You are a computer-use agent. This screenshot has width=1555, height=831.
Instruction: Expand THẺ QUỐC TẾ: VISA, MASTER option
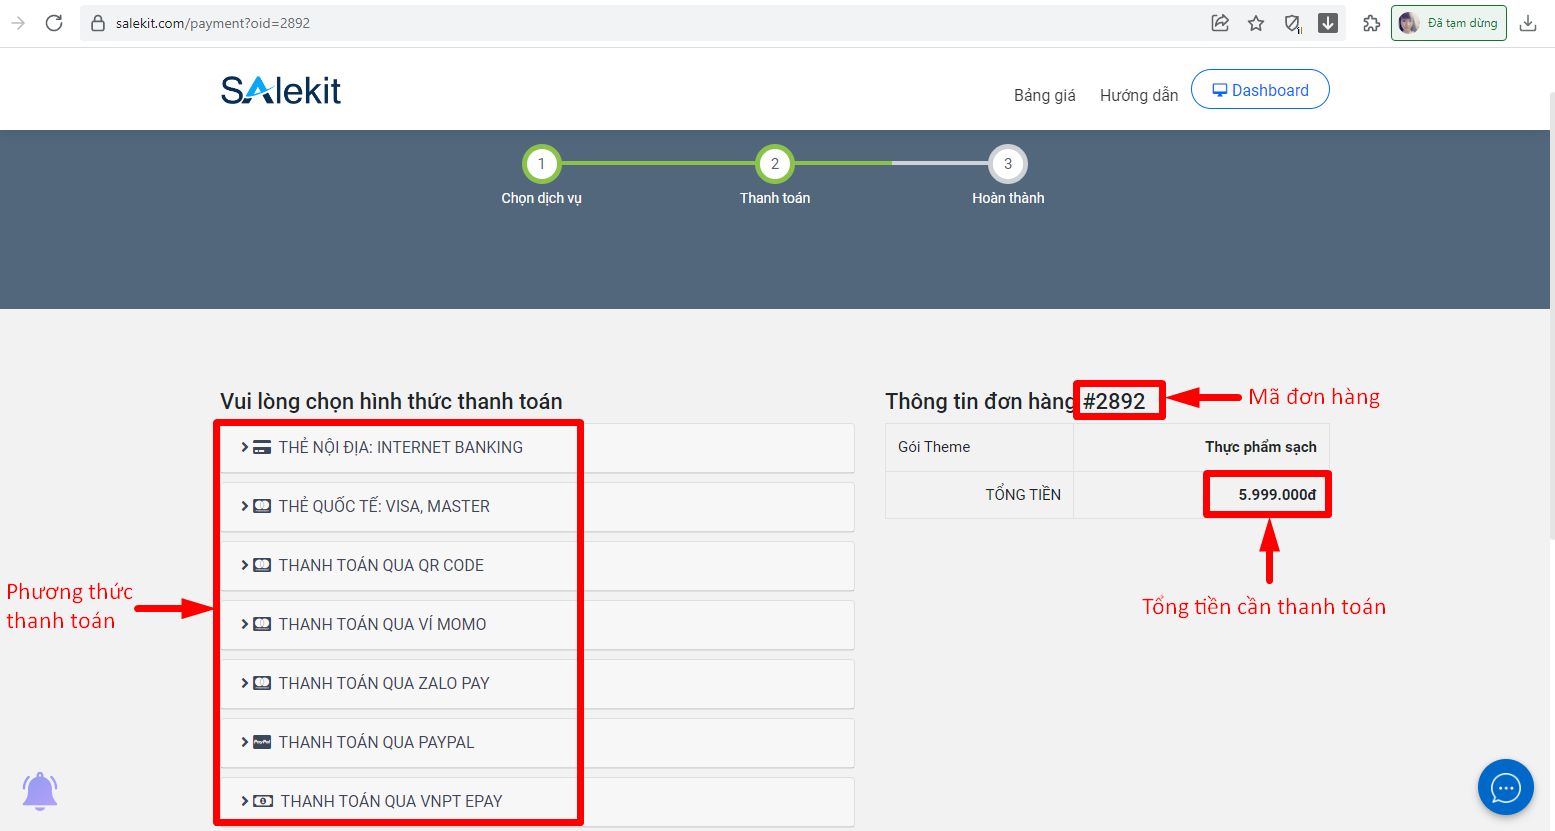(537, 507)
